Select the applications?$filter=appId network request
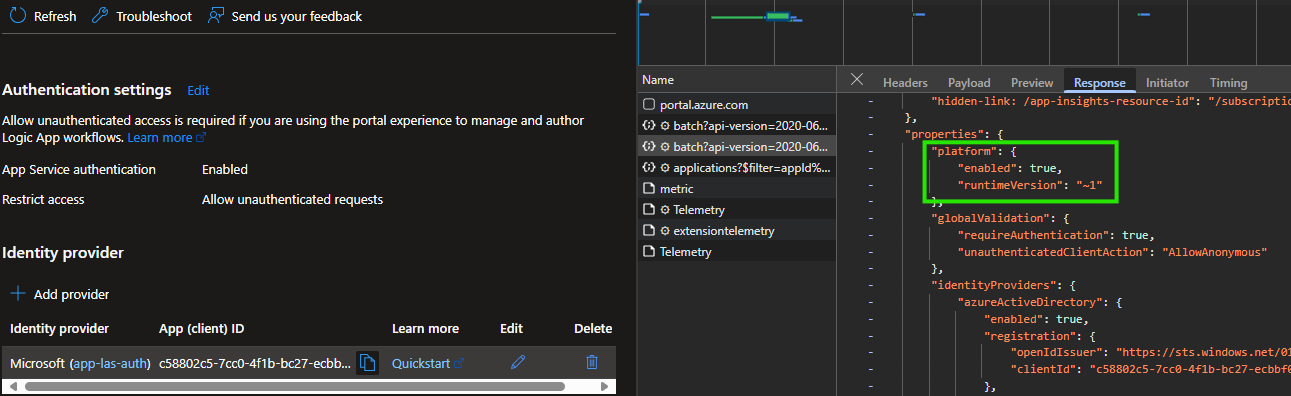The width and height of the screenshot is (1291, 396). tap(736, 167)
